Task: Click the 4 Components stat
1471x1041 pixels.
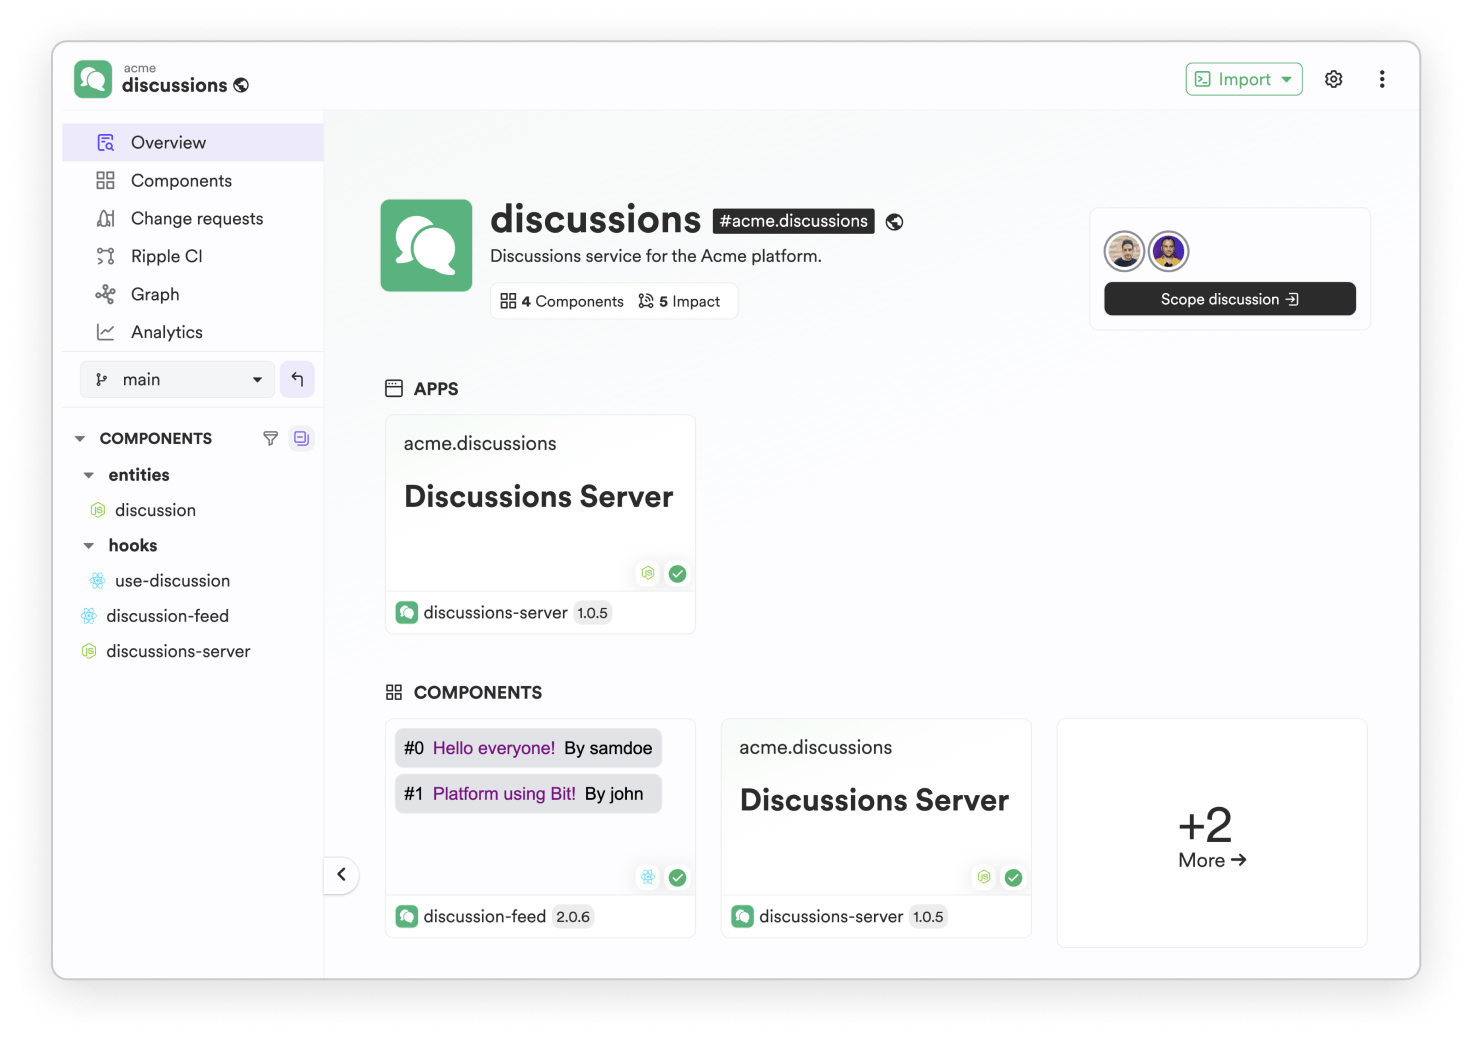Action: point(562,301)
